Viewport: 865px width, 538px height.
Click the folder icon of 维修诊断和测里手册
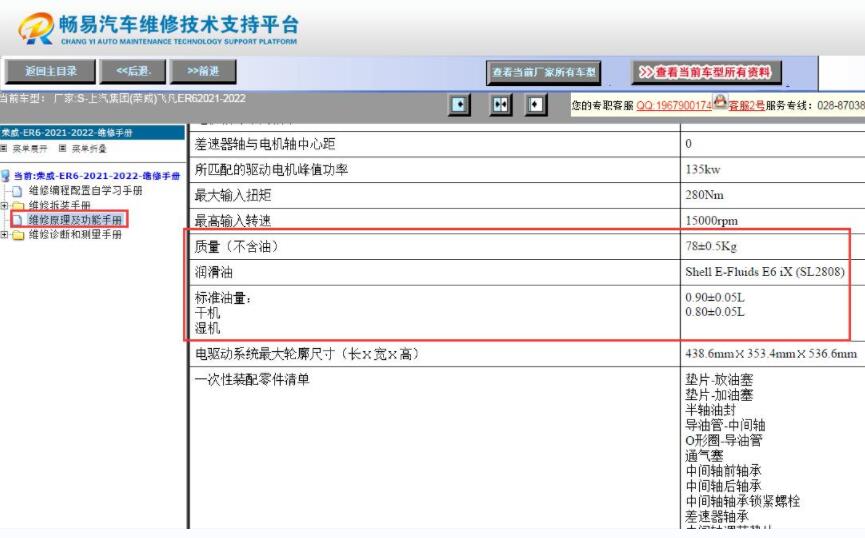pos(18,235)
